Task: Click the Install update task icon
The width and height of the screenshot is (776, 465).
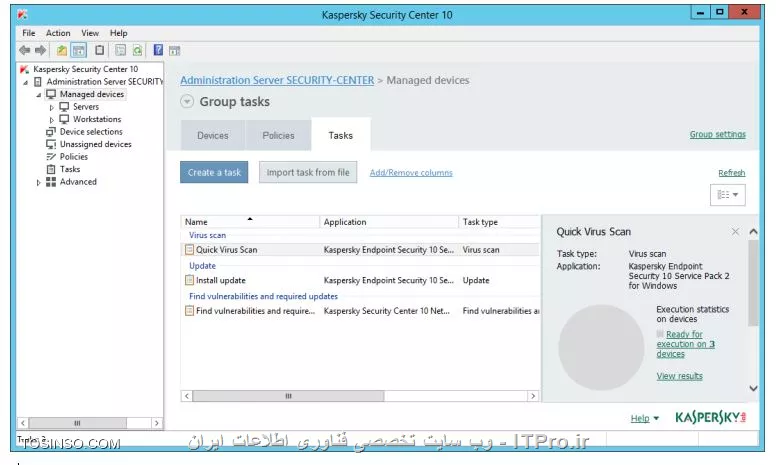Action: click(189, 280)
